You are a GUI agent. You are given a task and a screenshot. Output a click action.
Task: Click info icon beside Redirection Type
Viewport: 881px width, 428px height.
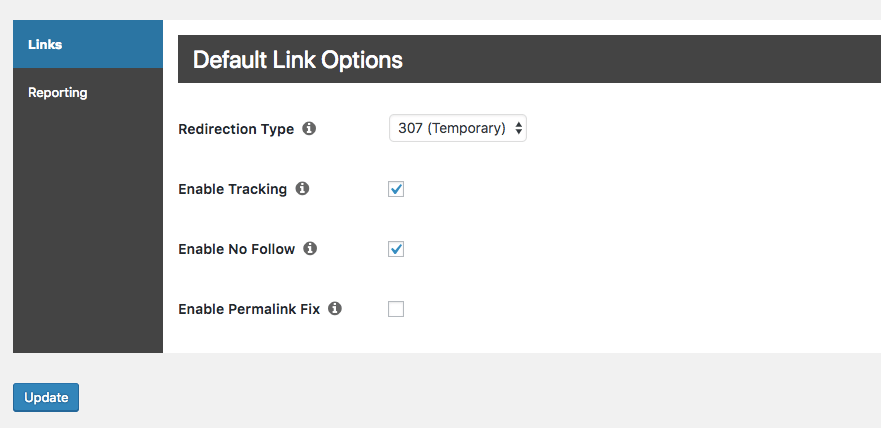(309, 129)
